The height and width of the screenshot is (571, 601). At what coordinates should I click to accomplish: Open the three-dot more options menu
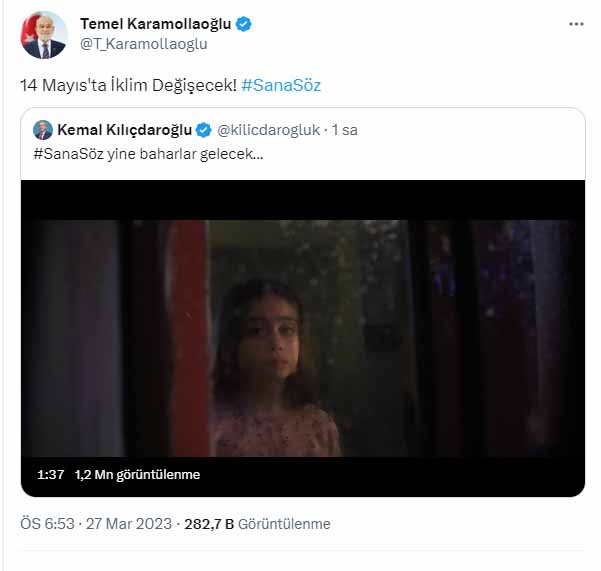click(575, 23)
